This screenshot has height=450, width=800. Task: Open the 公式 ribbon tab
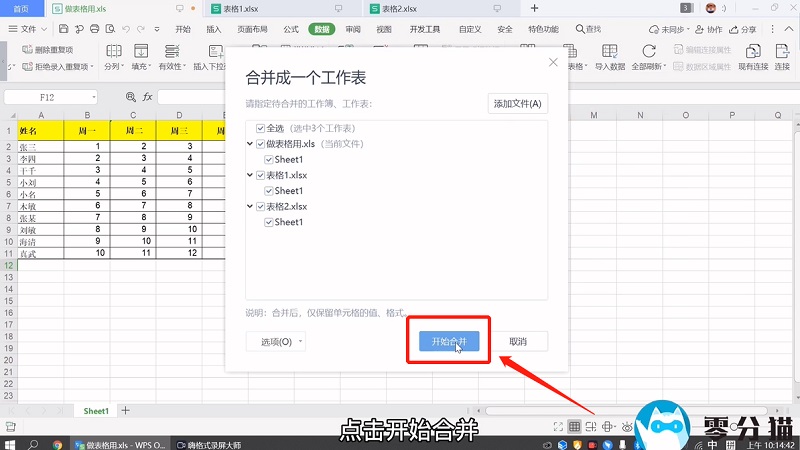(x=291, y=30)
